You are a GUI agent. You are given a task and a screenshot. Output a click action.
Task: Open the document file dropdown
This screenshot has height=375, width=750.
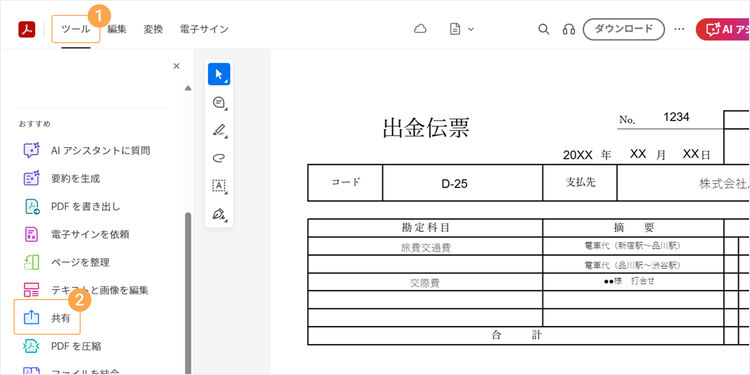pos(461,29)
